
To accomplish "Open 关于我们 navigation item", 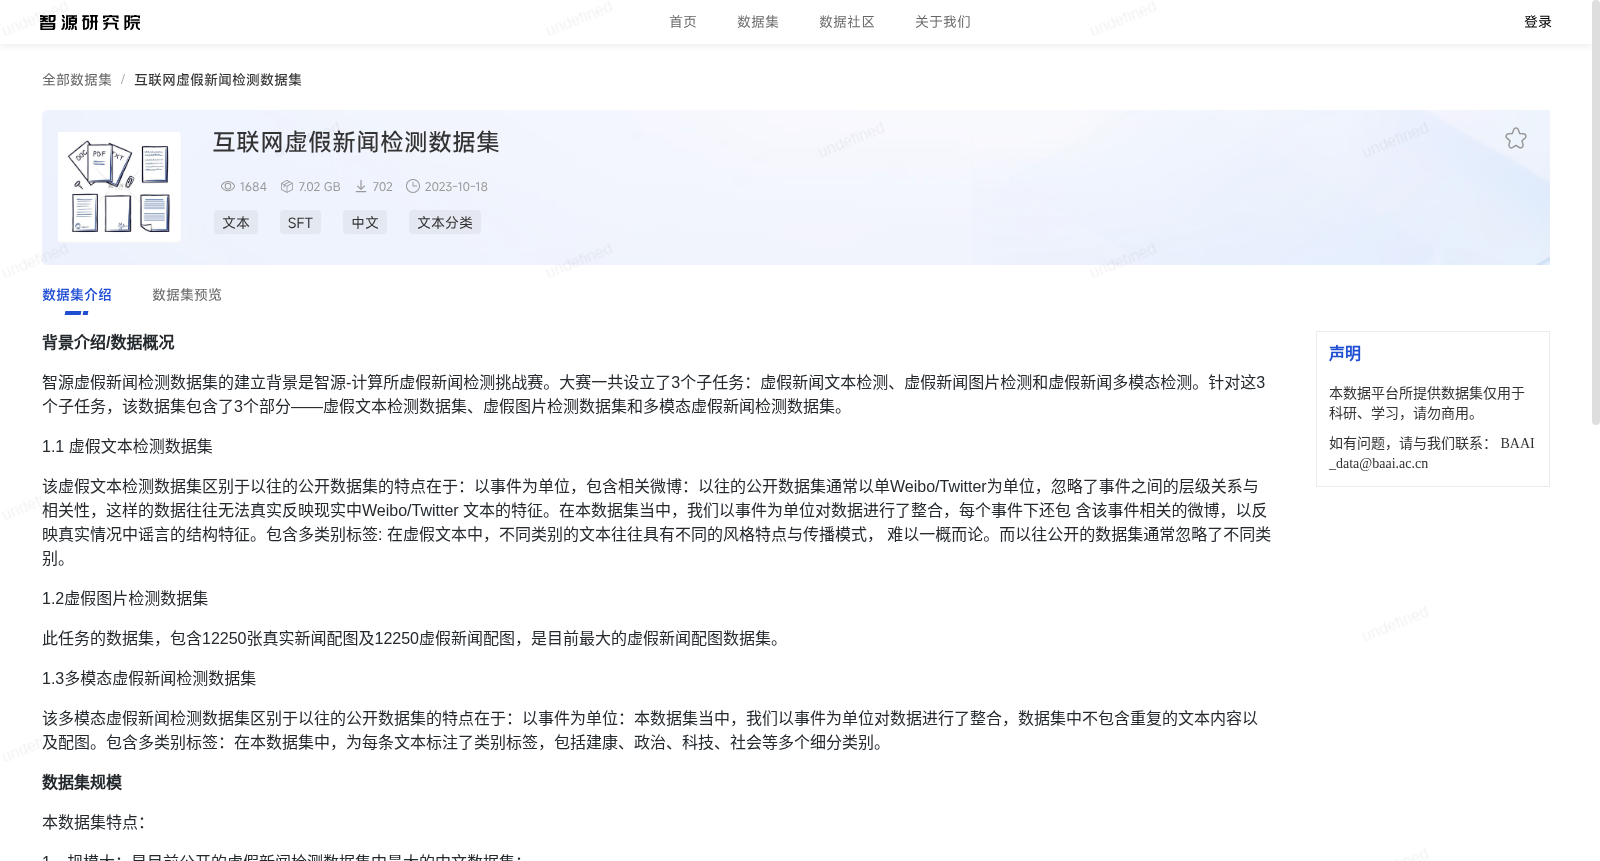I will click(x=943, y=22).
